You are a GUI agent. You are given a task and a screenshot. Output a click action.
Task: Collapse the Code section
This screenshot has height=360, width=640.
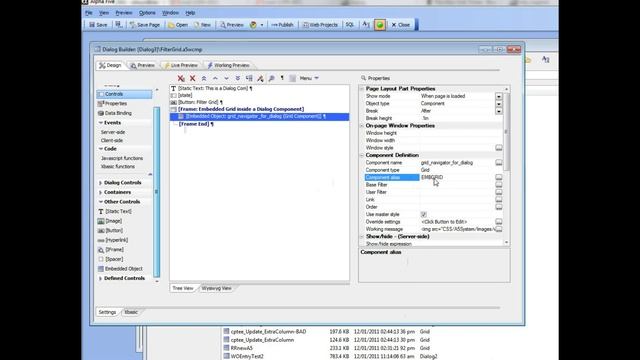click(100, 149)
